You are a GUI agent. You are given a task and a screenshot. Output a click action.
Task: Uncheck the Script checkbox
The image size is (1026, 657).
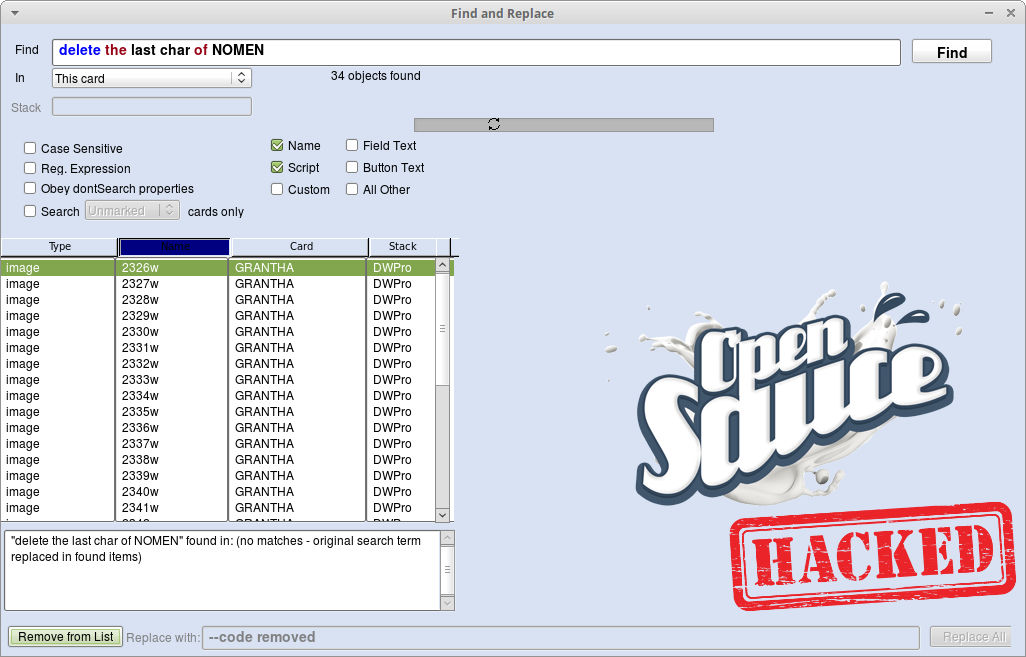click(x=277, y=168)
